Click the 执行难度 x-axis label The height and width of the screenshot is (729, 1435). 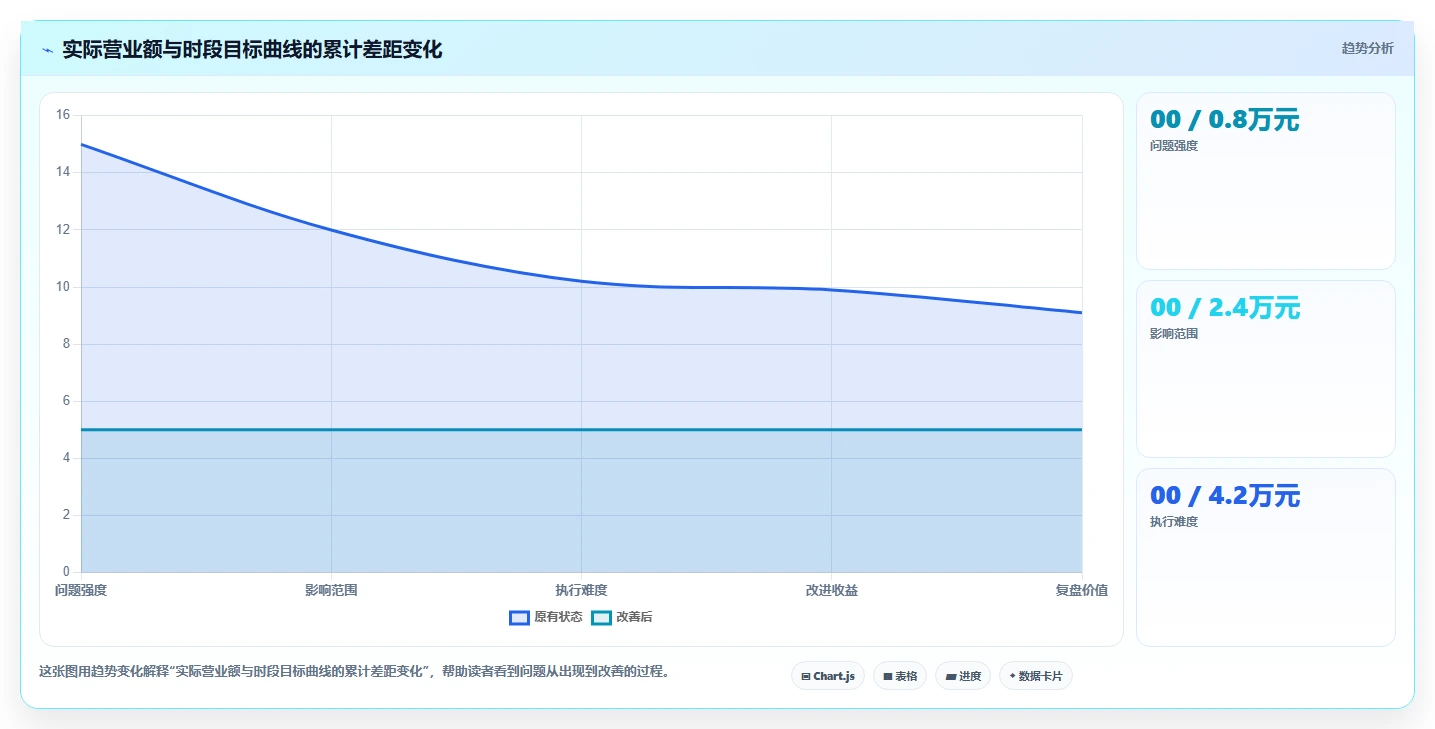581,590
